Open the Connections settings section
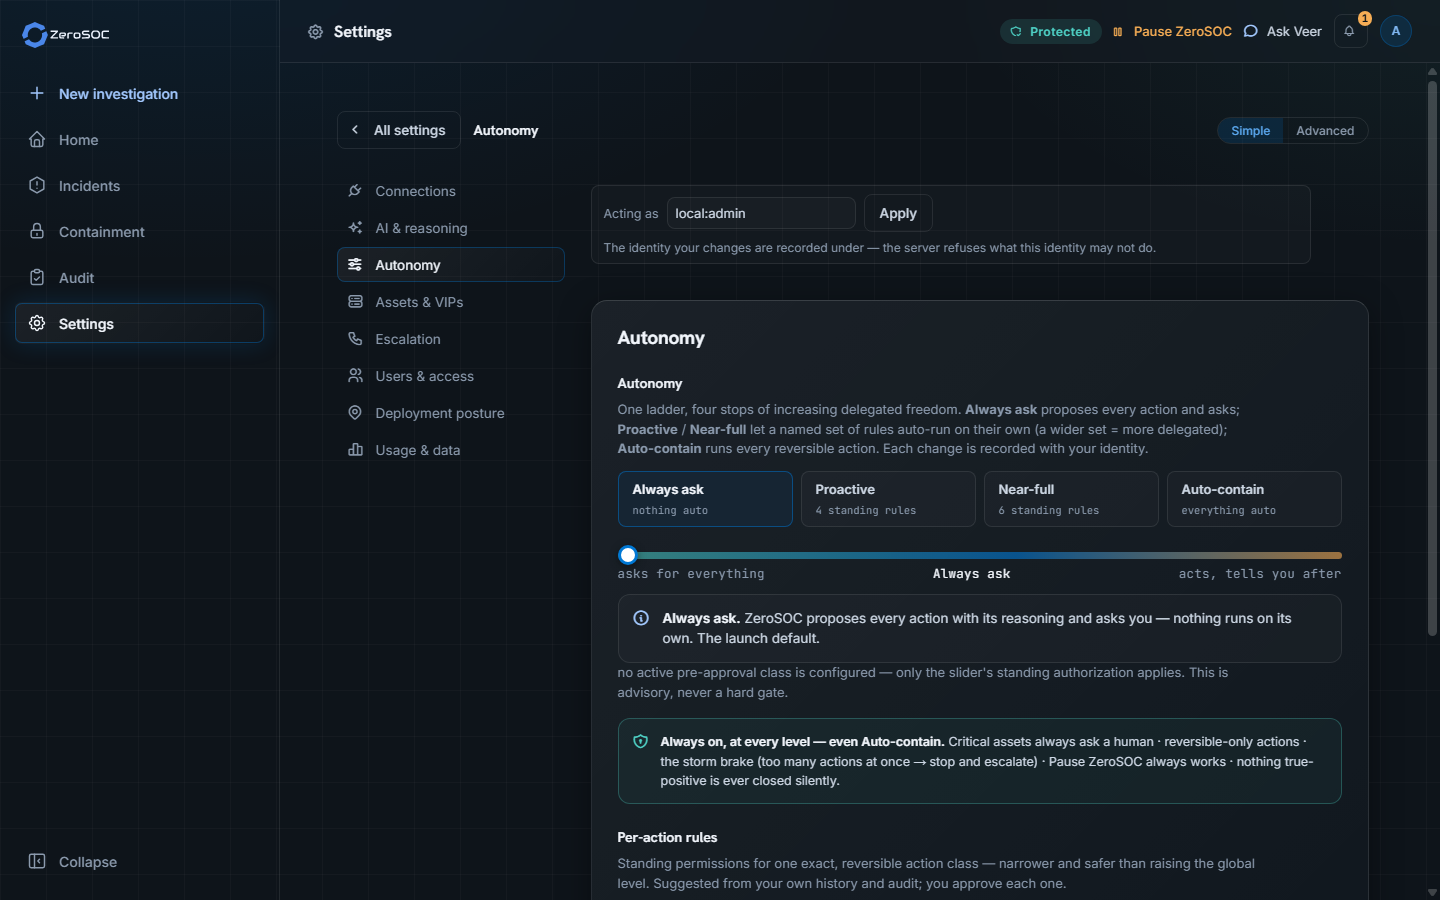The height and width of the screenshot is (900, 1440). [451, 191]
